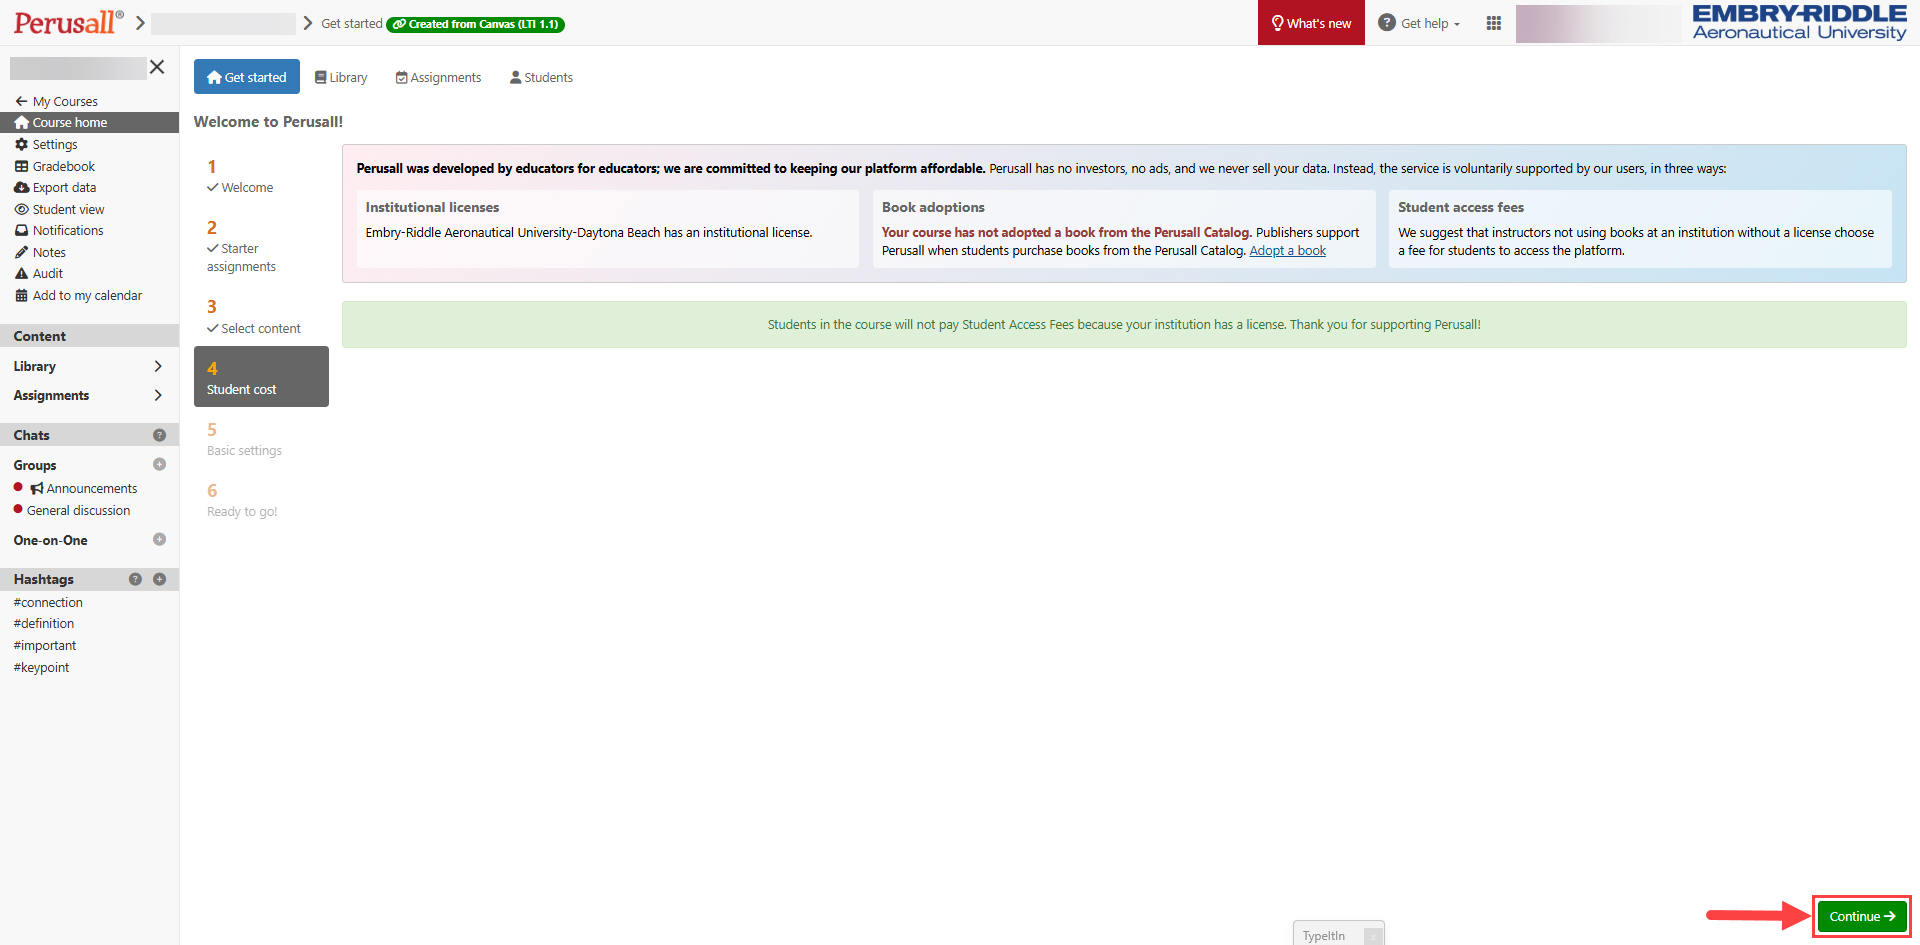The height and width of the screenshot is (945, 1920).
Task: Click the Content section header
Action: [89, 336]
